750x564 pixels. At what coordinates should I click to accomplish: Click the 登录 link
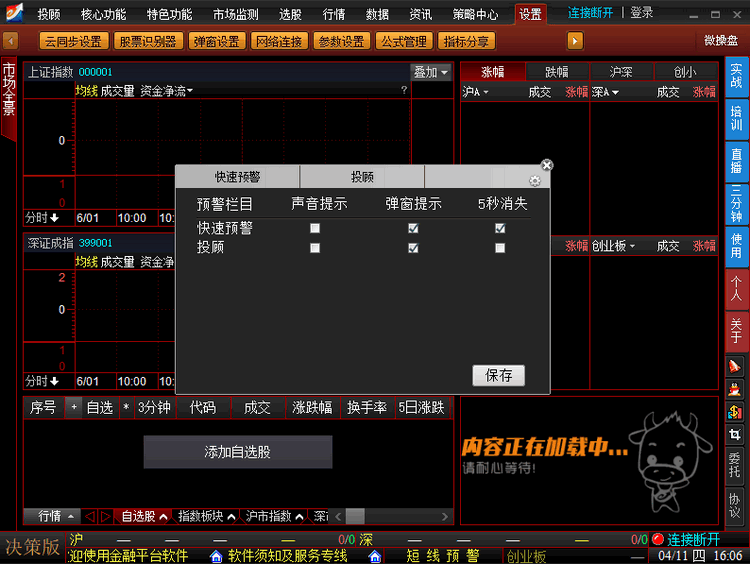click(641, 13)
